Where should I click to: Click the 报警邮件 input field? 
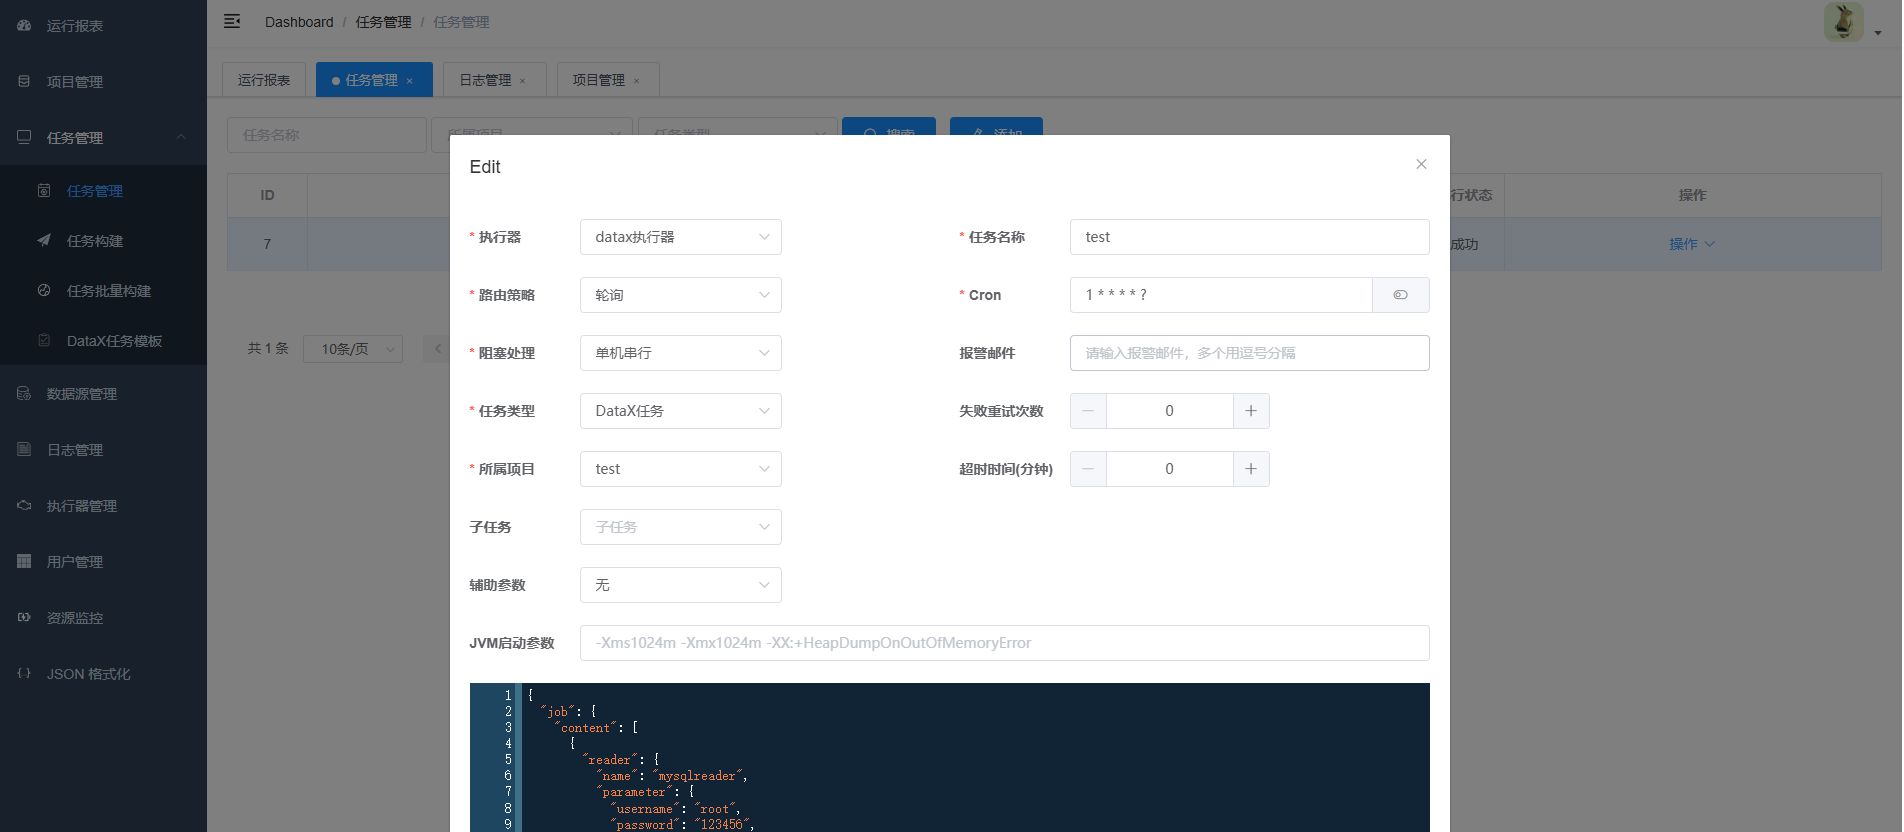point(1250,353)
